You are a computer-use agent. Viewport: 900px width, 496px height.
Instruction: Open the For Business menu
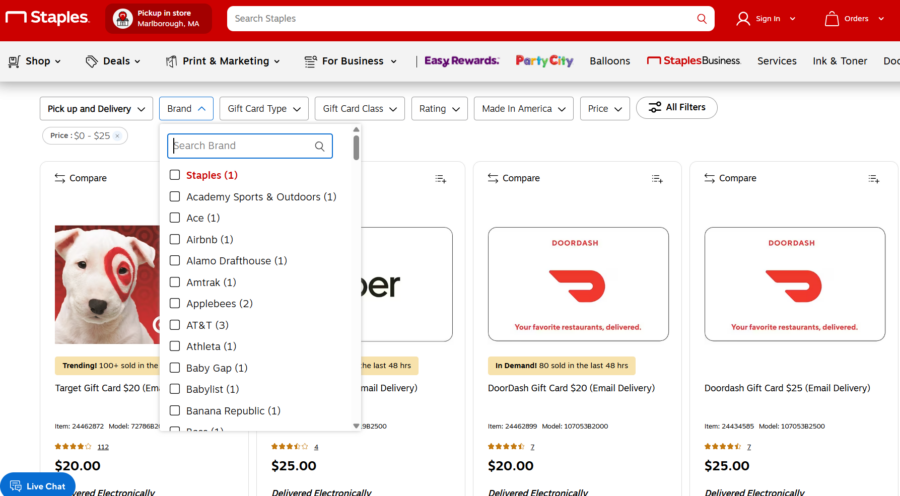point(351,61)
